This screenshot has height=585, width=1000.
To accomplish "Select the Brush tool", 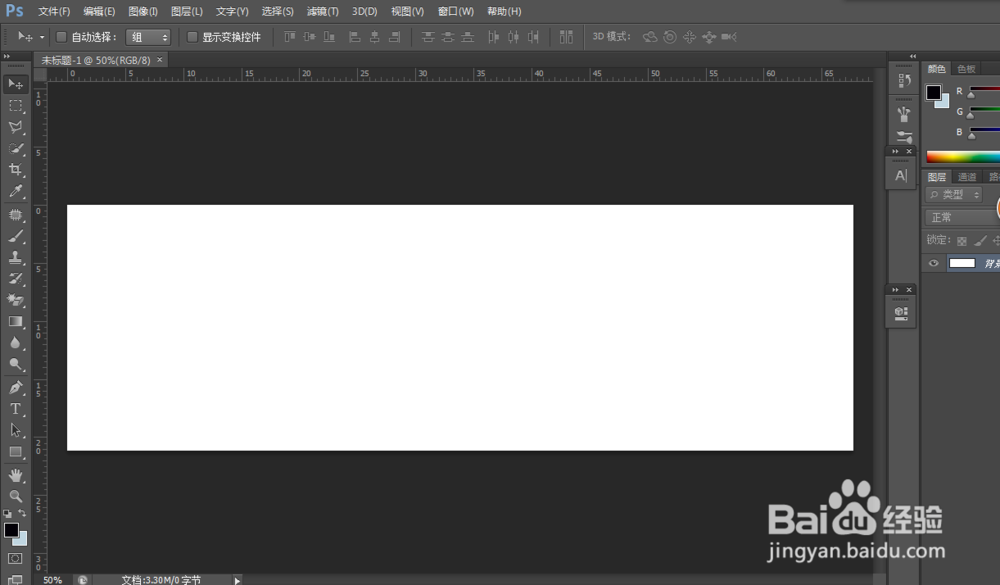I will pos(15,237).
